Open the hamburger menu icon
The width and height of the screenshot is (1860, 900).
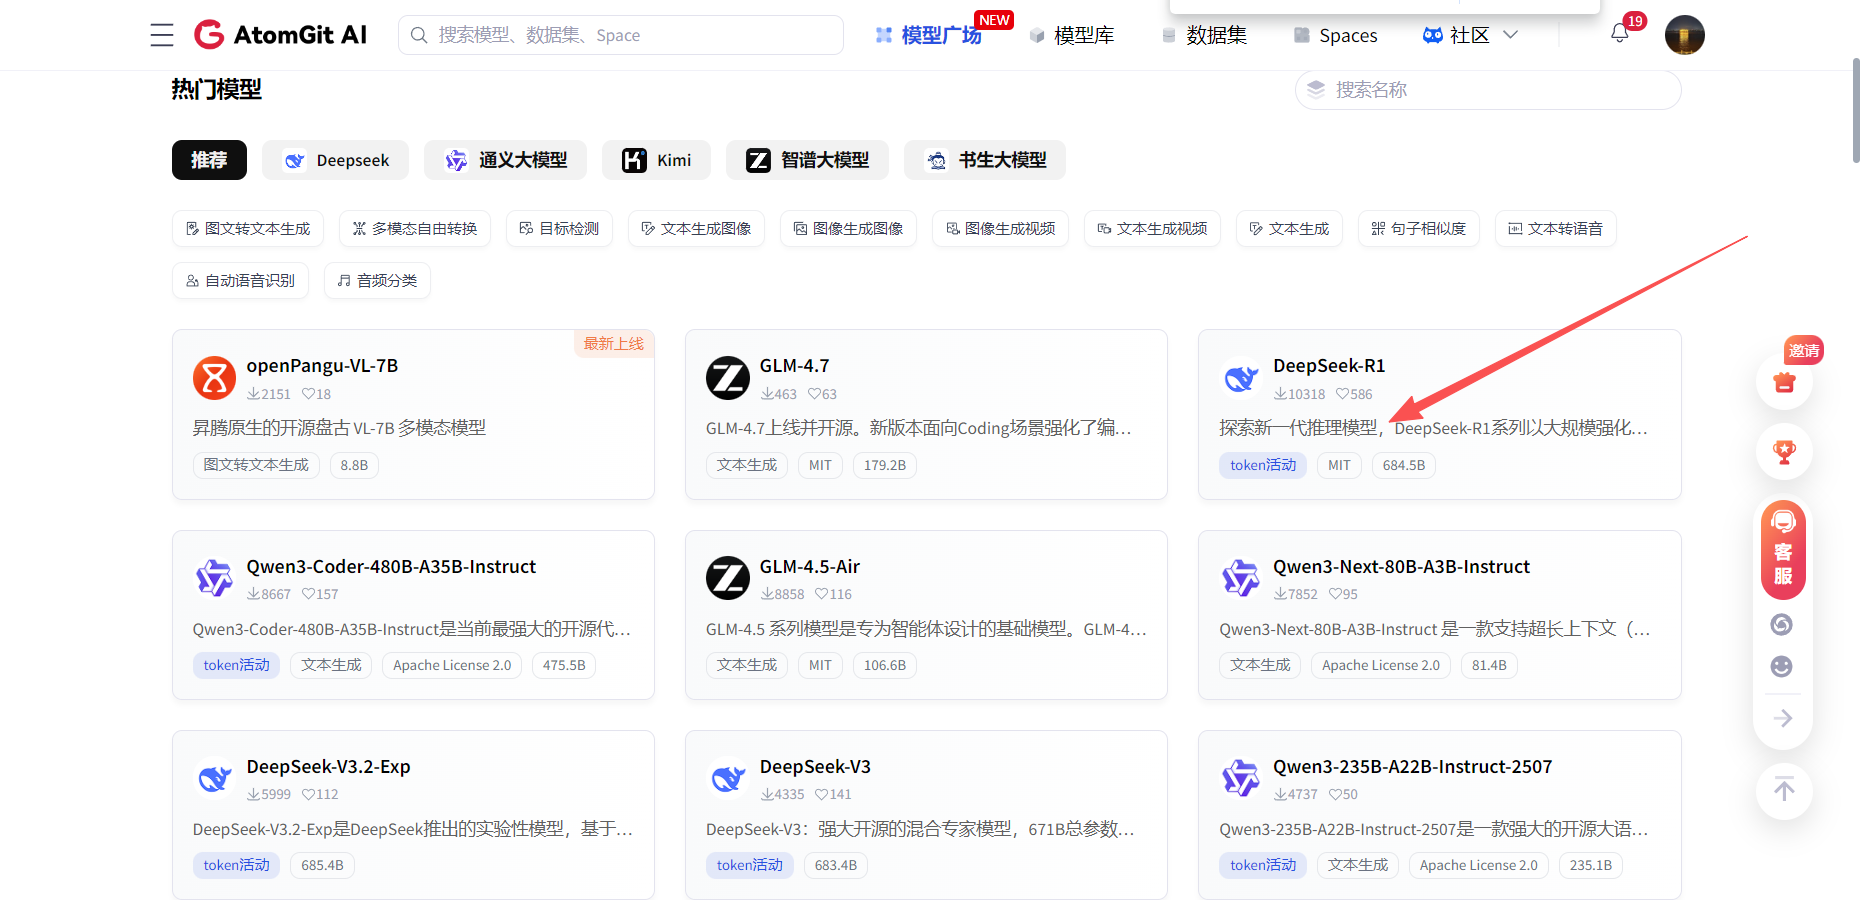coord(162,35)
